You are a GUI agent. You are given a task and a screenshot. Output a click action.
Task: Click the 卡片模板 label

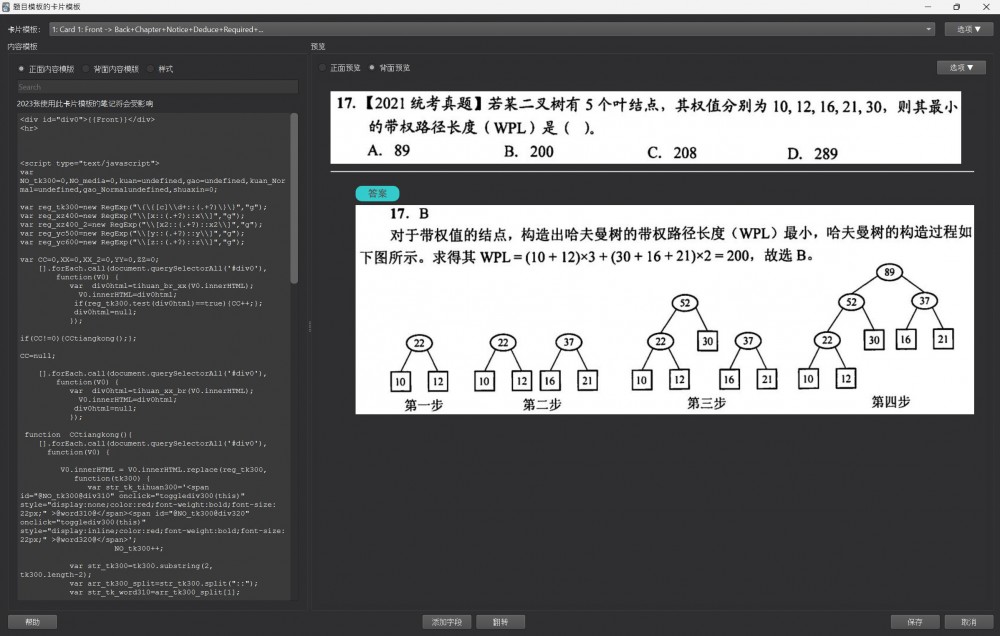point(24,29)
